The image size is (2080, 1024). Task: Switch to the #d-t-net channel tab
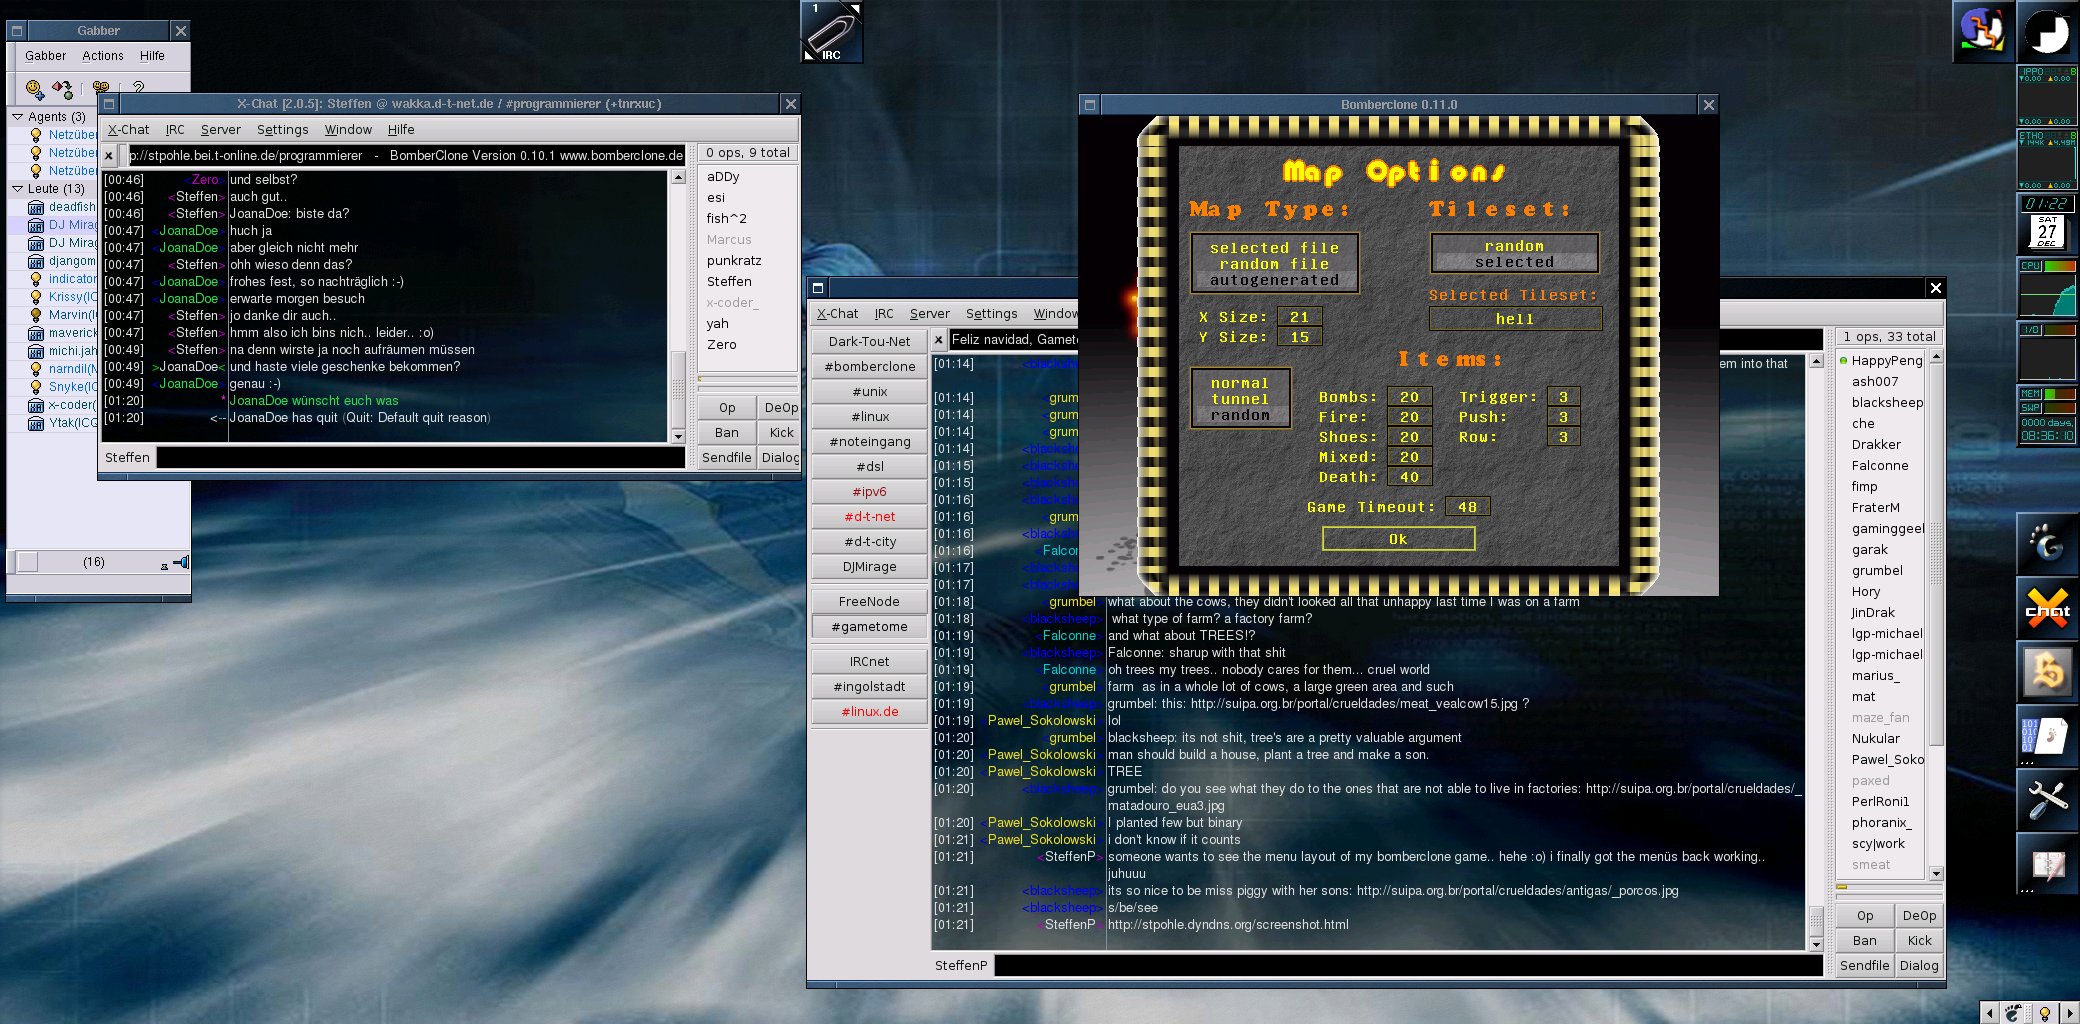click(x=869, y=517)
